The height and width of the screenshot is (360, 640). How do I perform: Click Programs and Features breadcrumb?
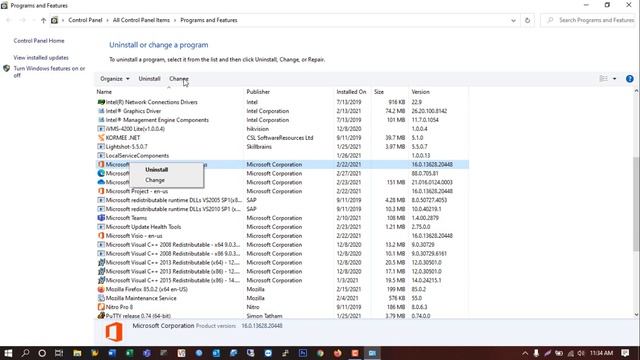pyautogui.click(x=209, y=20)
